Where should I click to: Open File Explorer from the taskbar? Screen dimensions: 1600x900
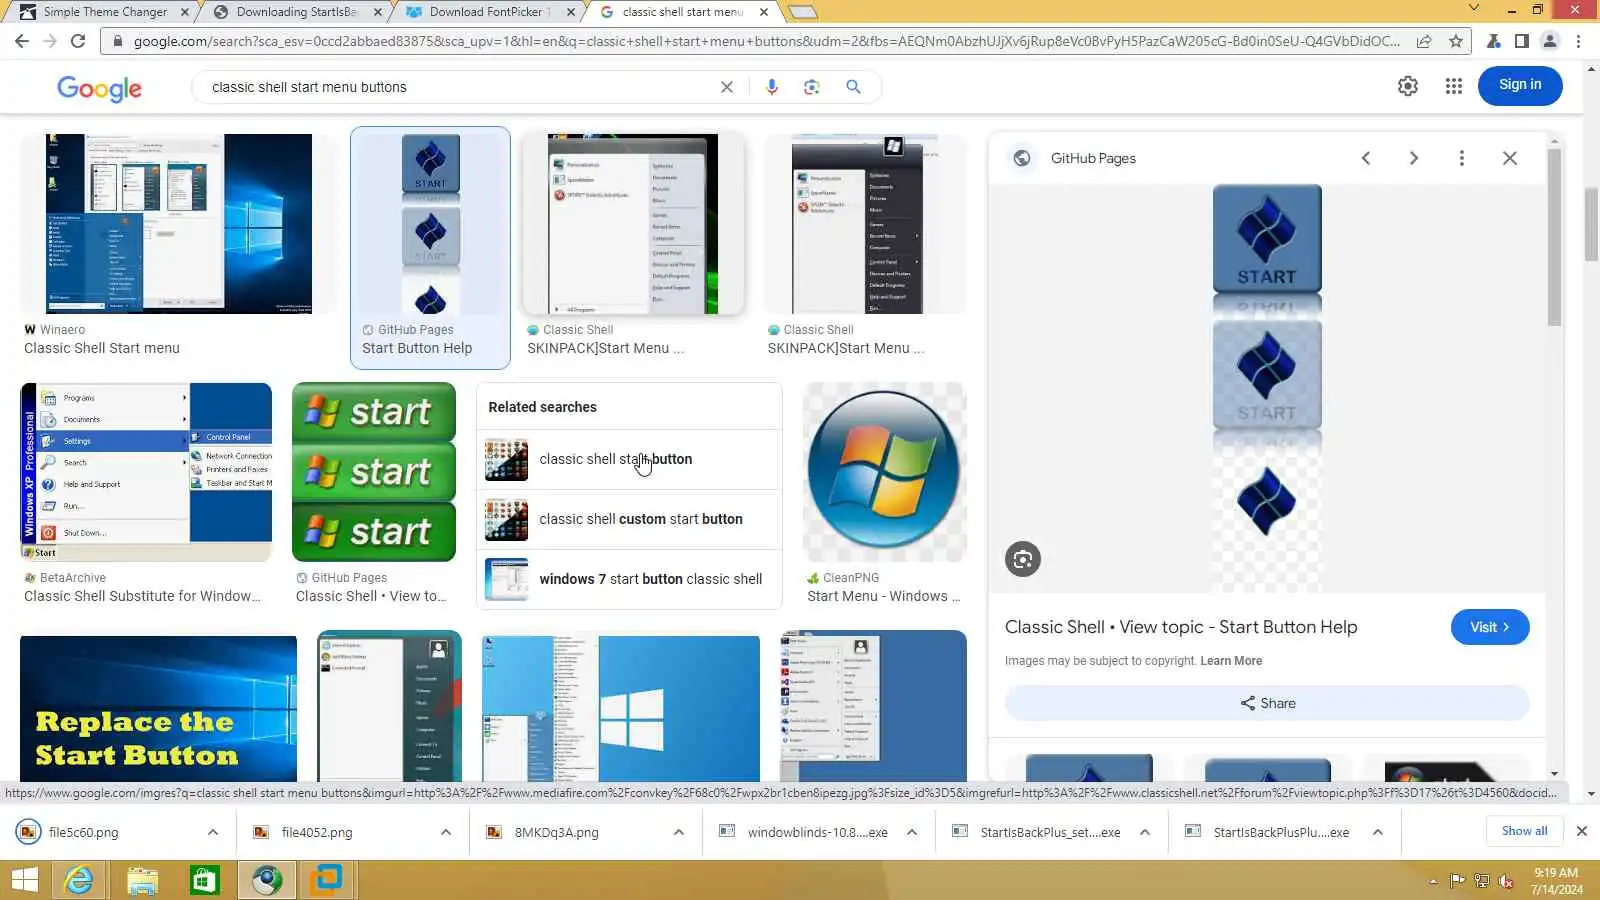[142, 880]
